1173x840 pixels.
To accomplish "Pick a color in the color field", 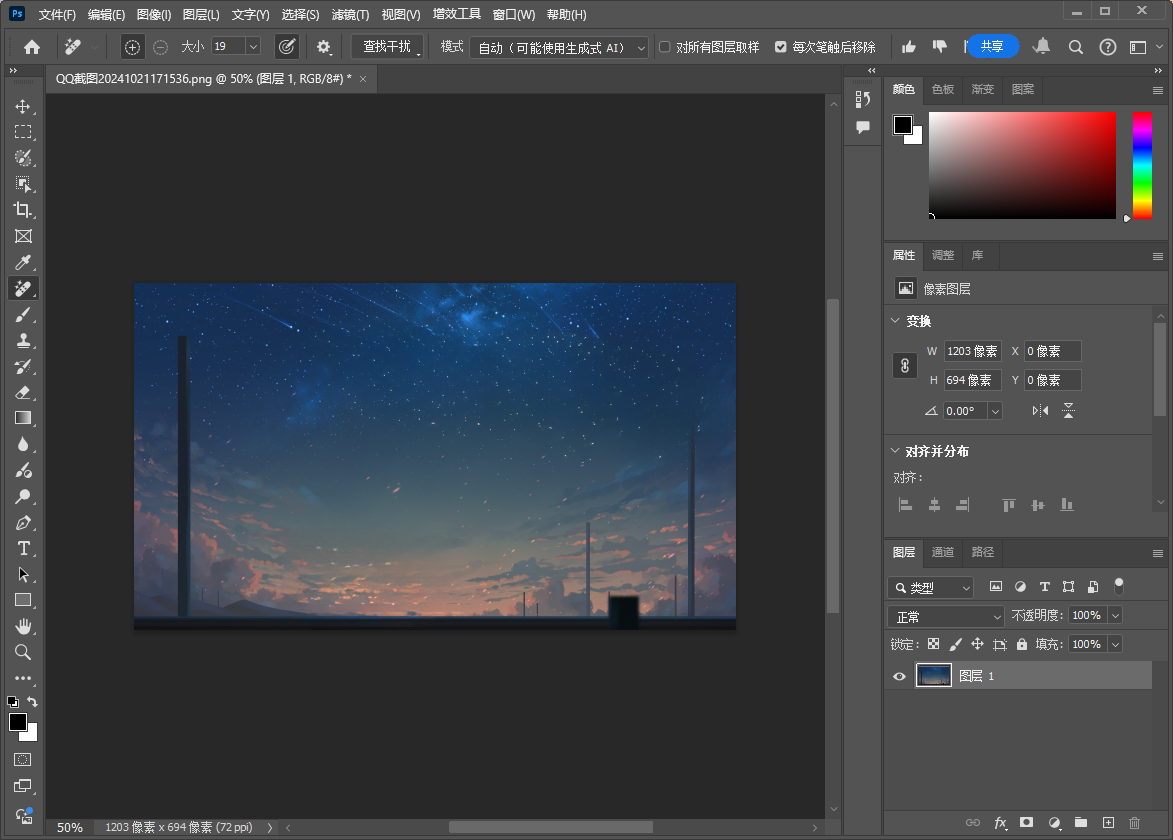I will pyautogui.click(x=1022, y=165).
